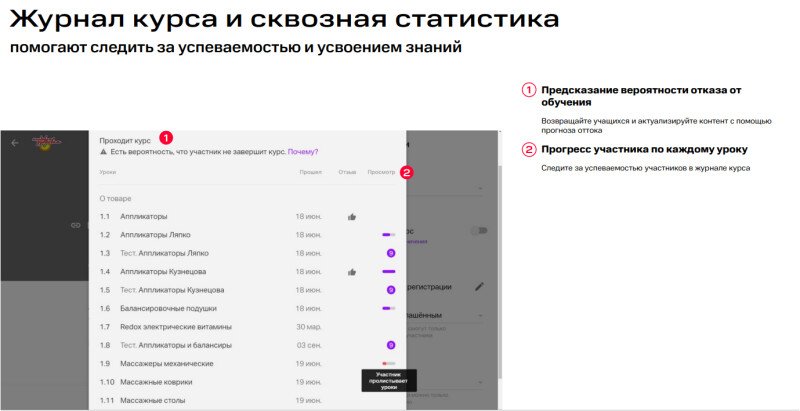Open lesson 1.7 'Redox электрические витамины'

[x=176, y=327]
